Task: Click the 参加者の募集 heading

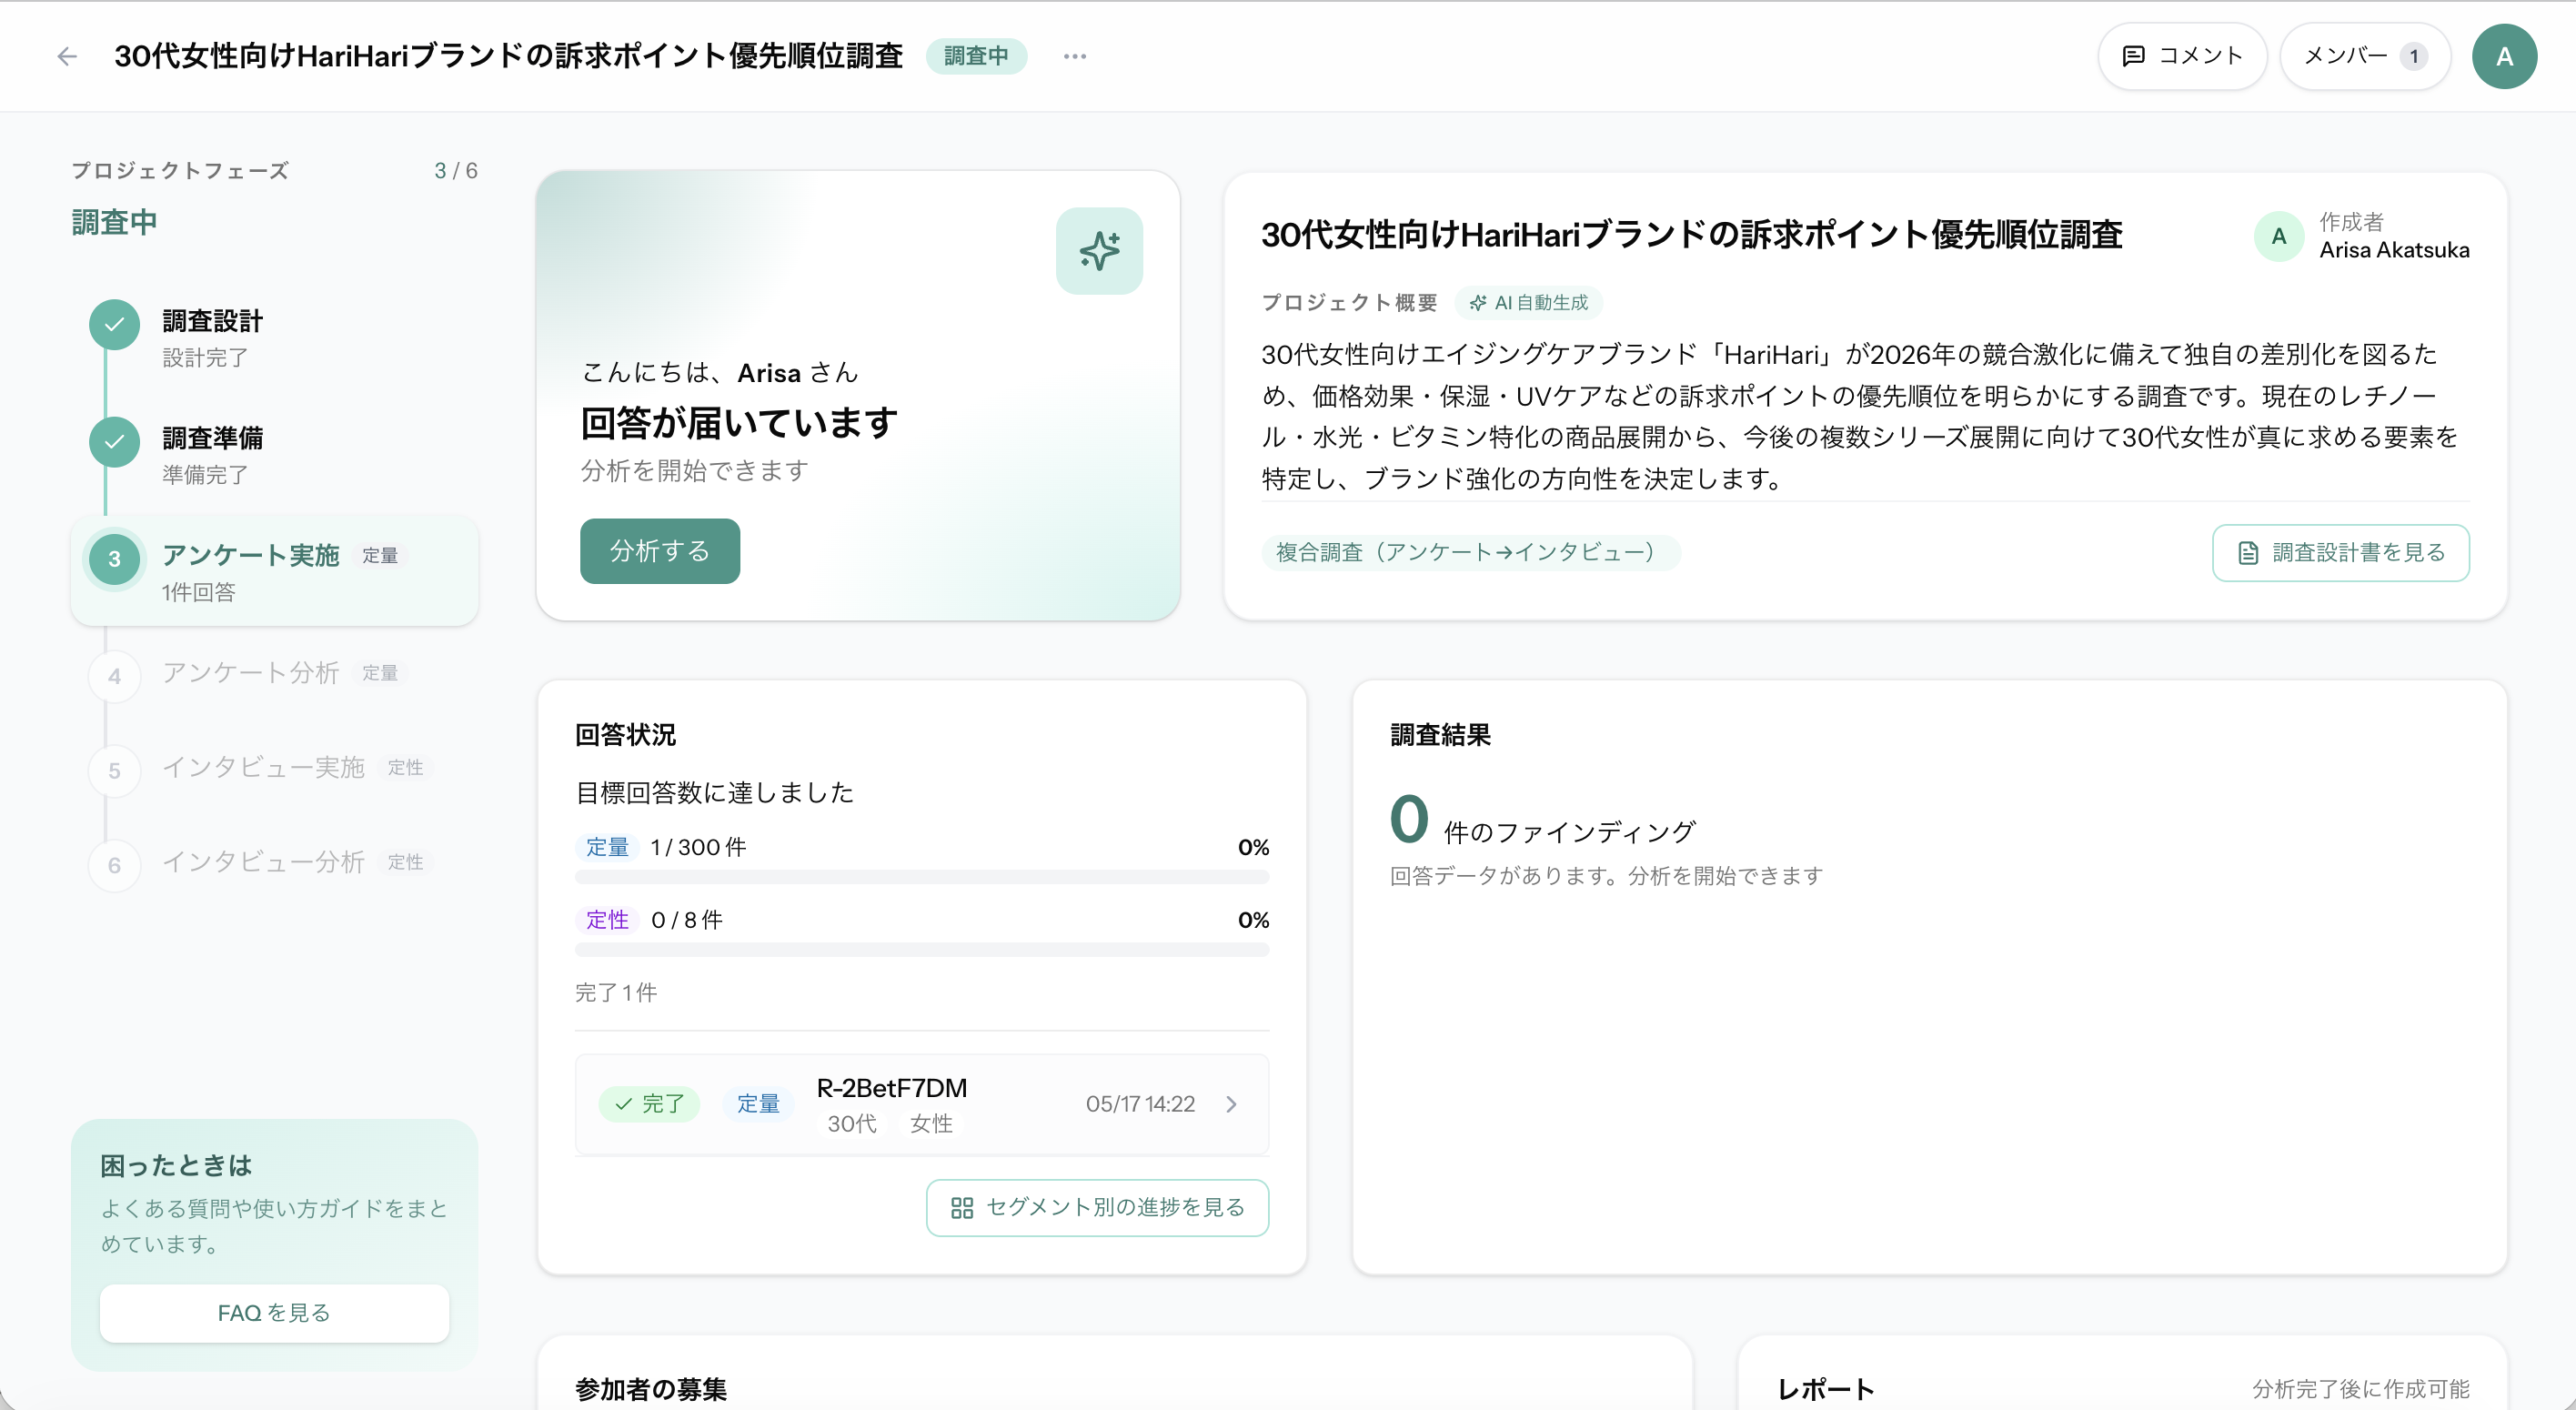Action: coord(651,1390)
